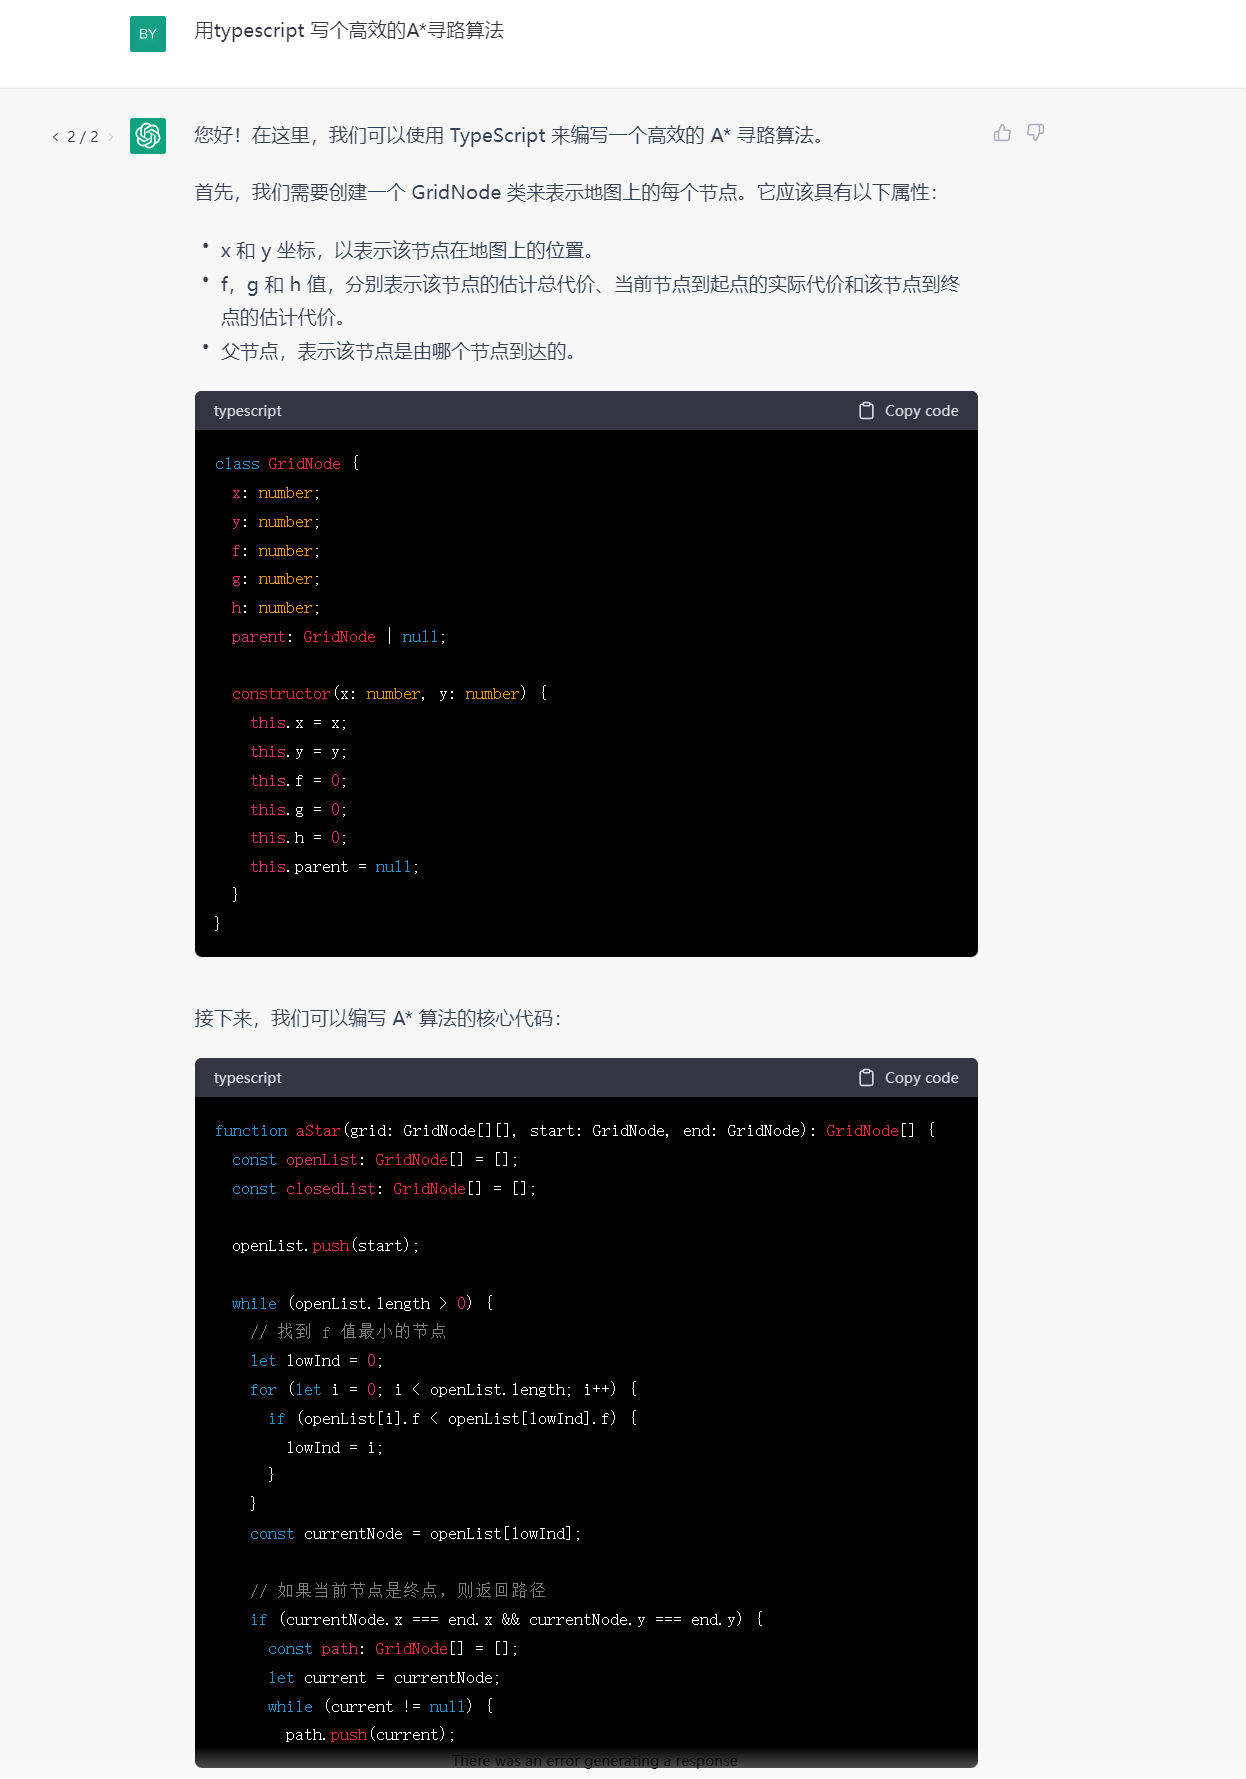Click the bullet about x 和 y 坐标
Image resolution: width=1246 pixels, height=1779 pixels.
coord(407,251)
